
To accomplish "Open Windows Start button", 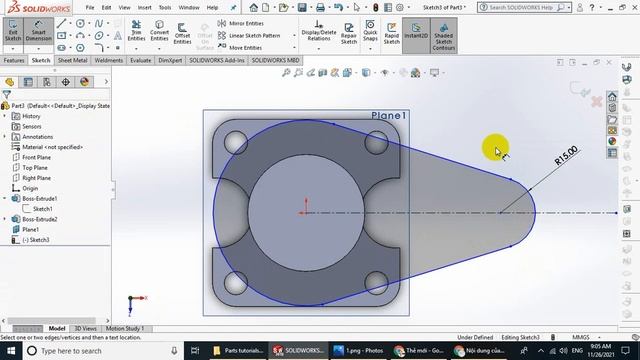I will click(11, 351).
